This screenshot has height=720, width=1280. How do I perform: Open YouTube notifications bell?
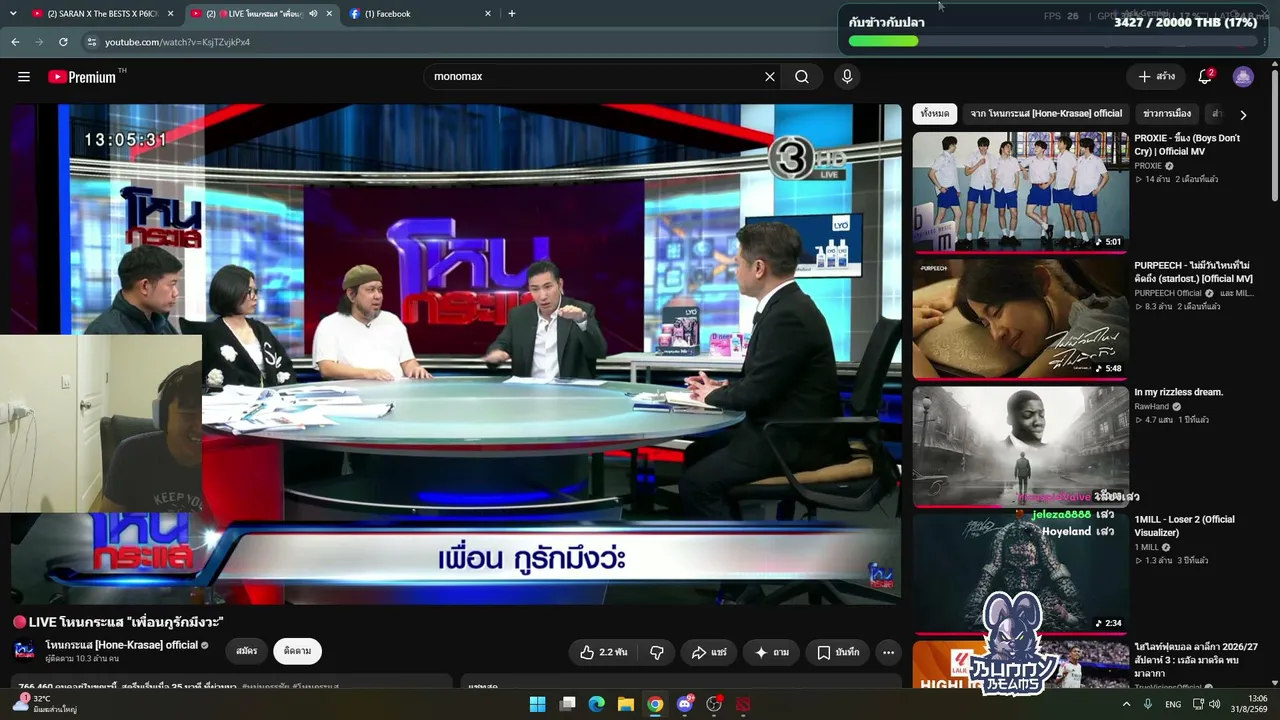point(1205,77)
